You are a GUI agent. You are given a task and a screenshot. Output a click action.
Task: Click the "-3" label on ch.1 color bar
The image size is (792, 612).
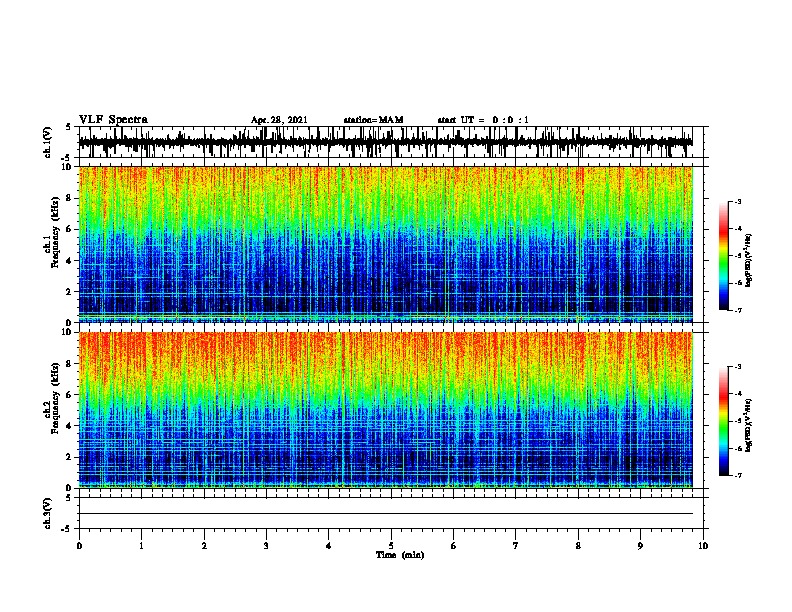point(738,201)
